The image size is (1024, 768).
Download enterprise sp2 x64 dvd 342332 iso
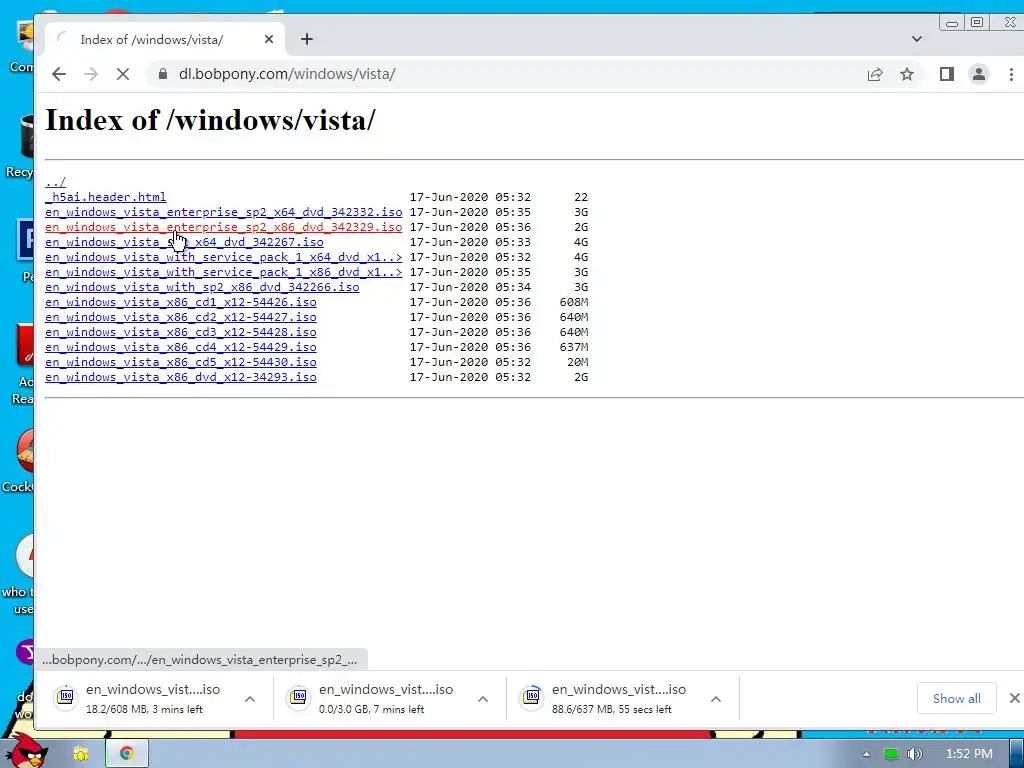tap(223, 212)
